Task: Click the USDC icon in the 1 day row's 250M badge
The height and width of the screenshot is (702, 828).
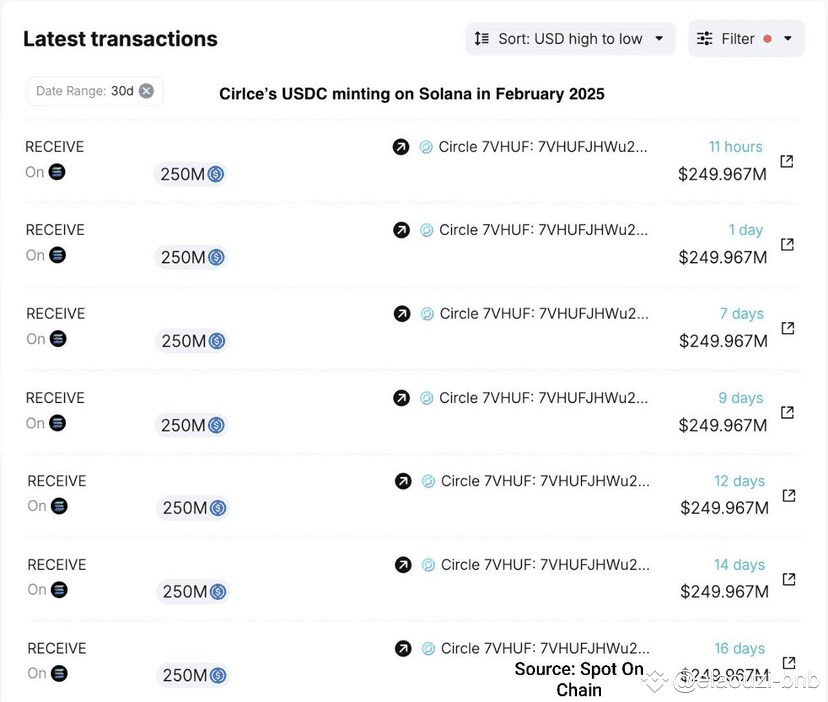Action: tap(213, 257)
